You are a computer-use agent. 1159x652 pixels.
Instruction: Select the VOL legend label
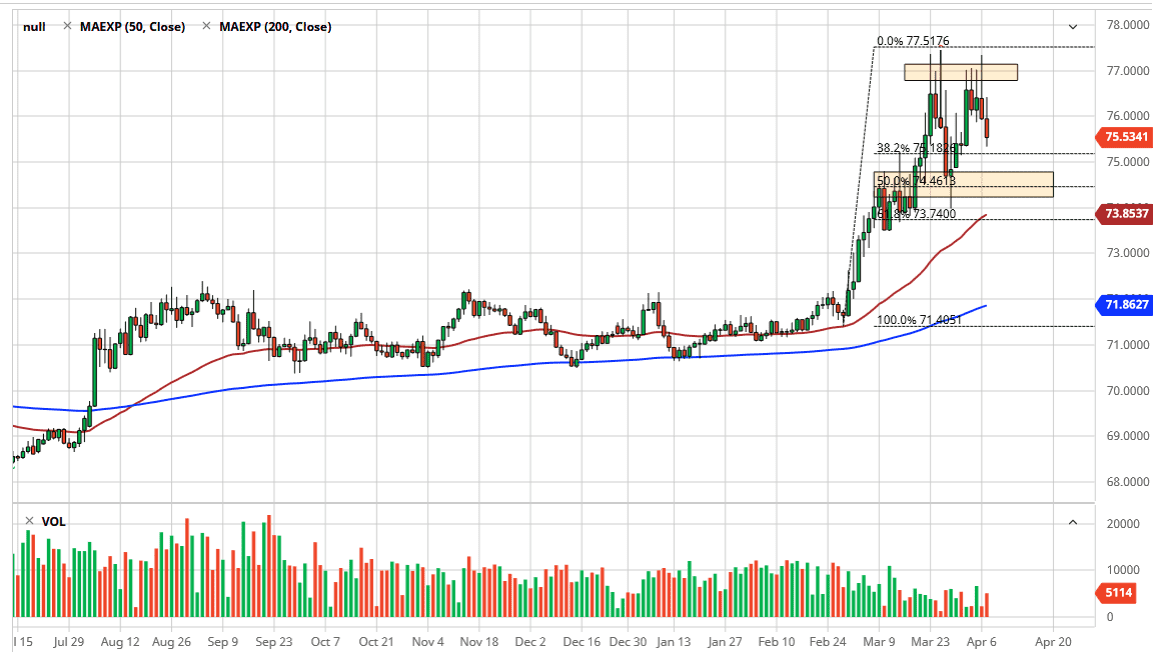tap(55, 522)
